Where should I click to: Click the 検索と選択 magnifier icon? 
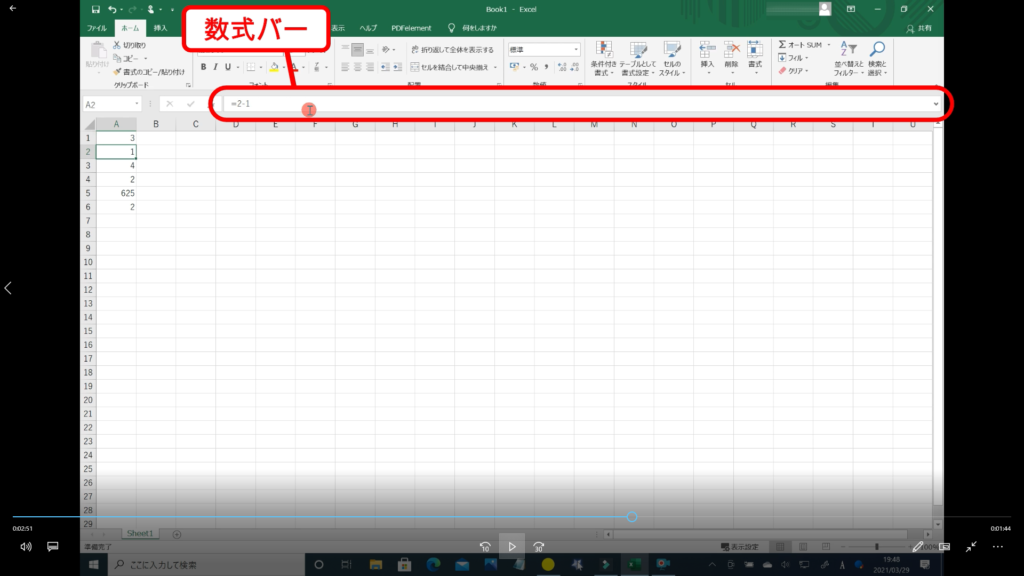(876, 49)
